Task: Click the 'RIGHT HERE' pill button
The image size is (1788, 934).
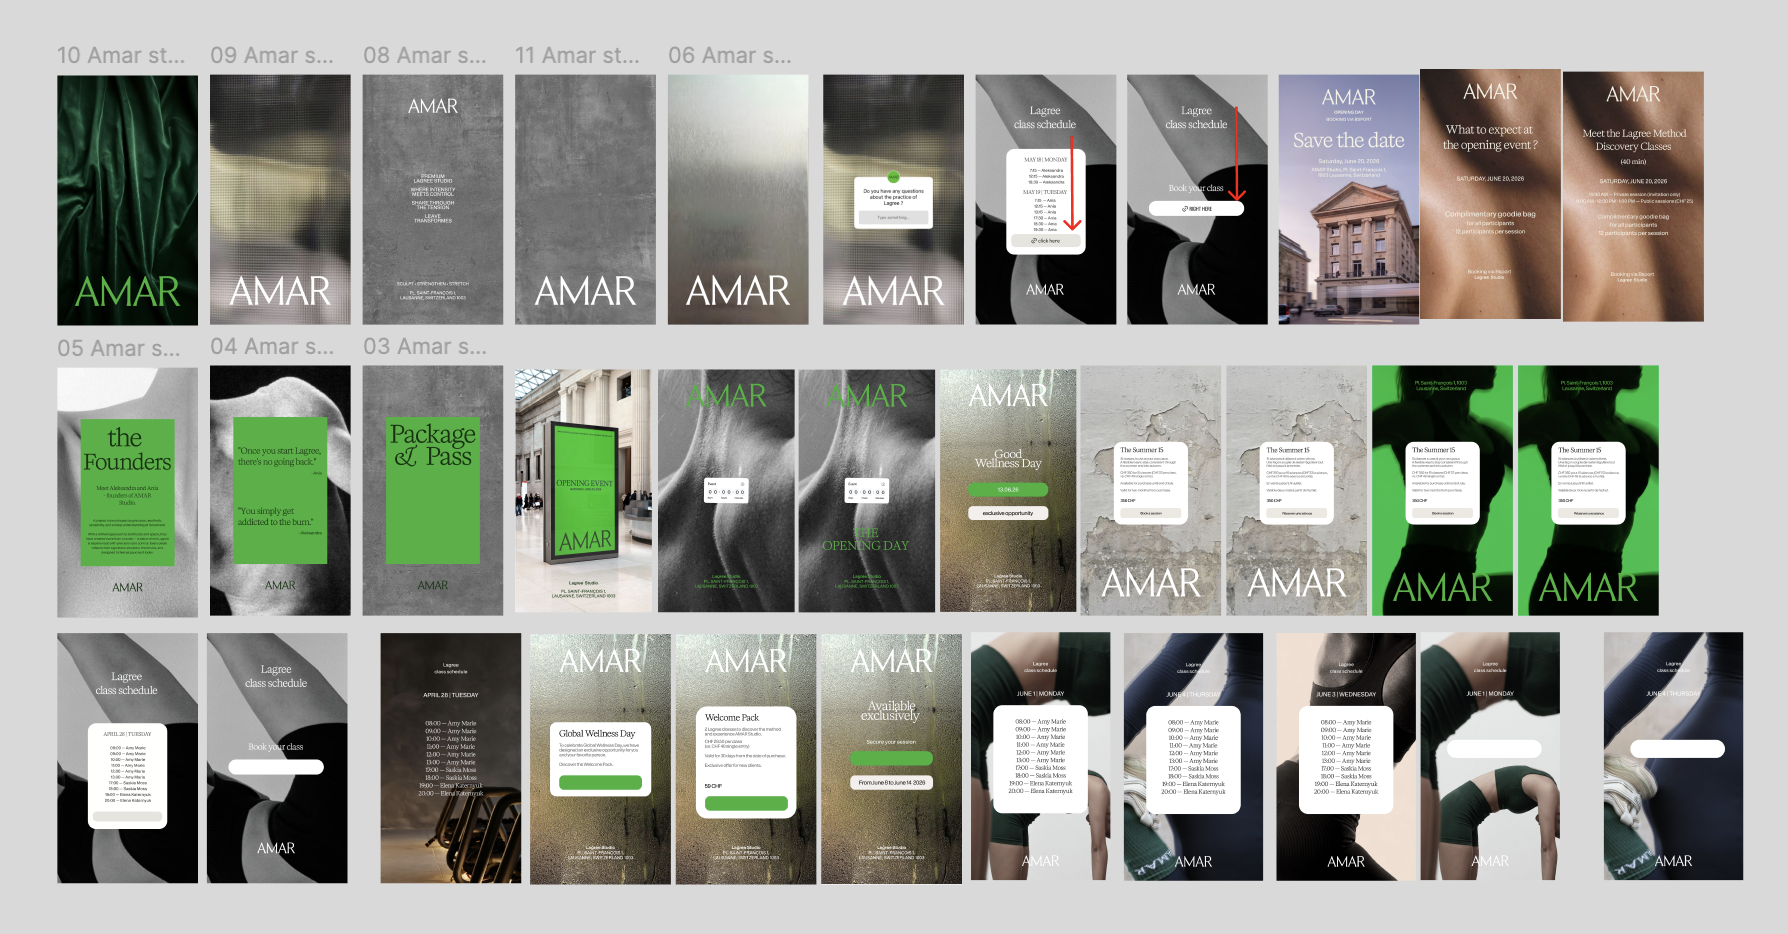Action: tap(1196, 209)
